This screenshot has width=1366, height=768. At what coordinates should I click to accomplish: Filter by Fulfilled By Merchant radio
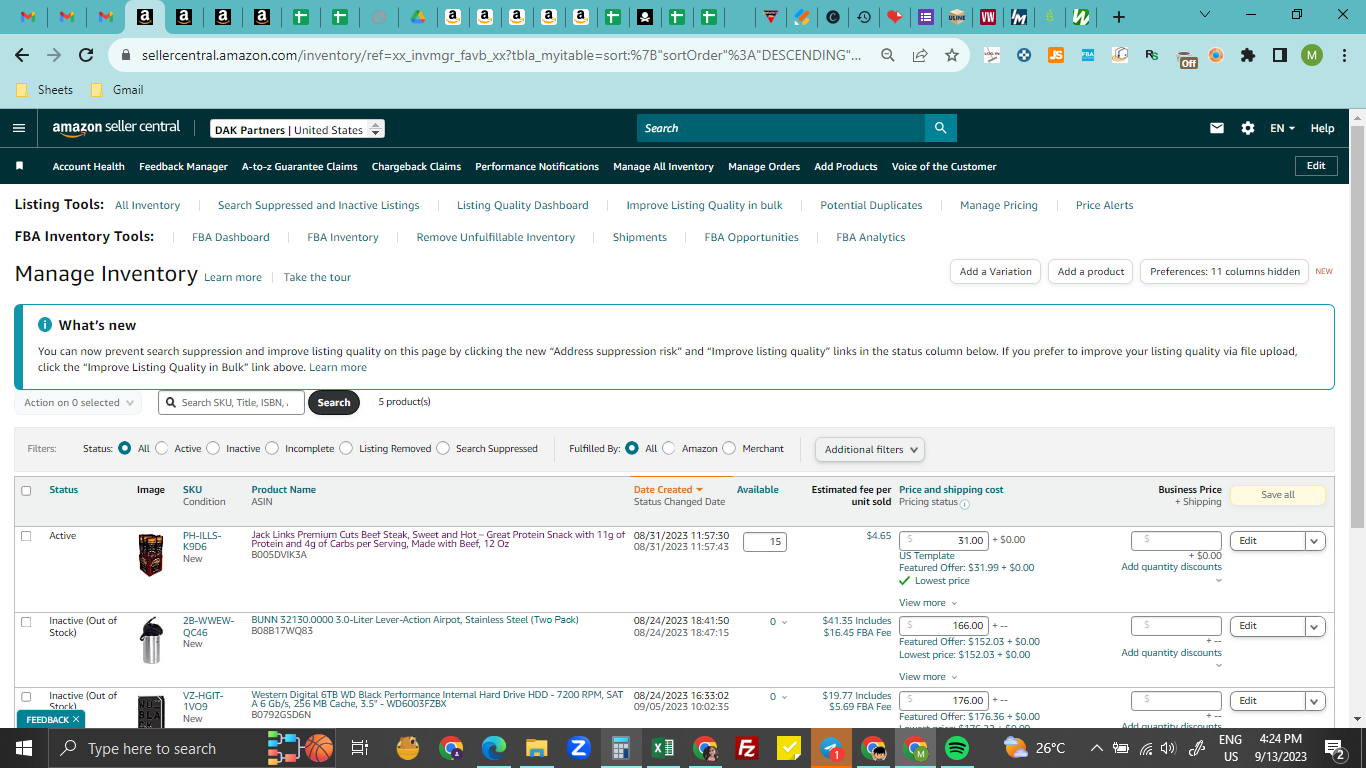pyautogui.click(x=729, y=448)
